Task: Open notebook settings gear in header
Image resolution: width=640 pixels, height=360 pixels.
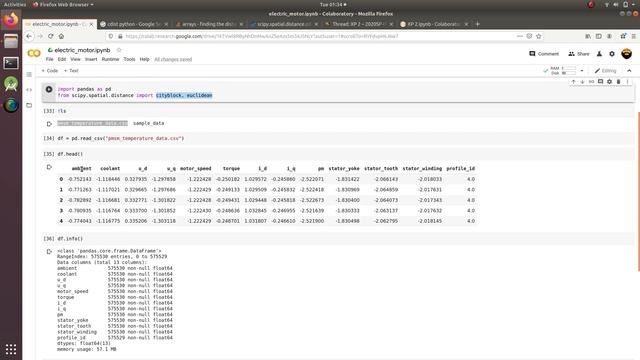Action: point(612,54)
